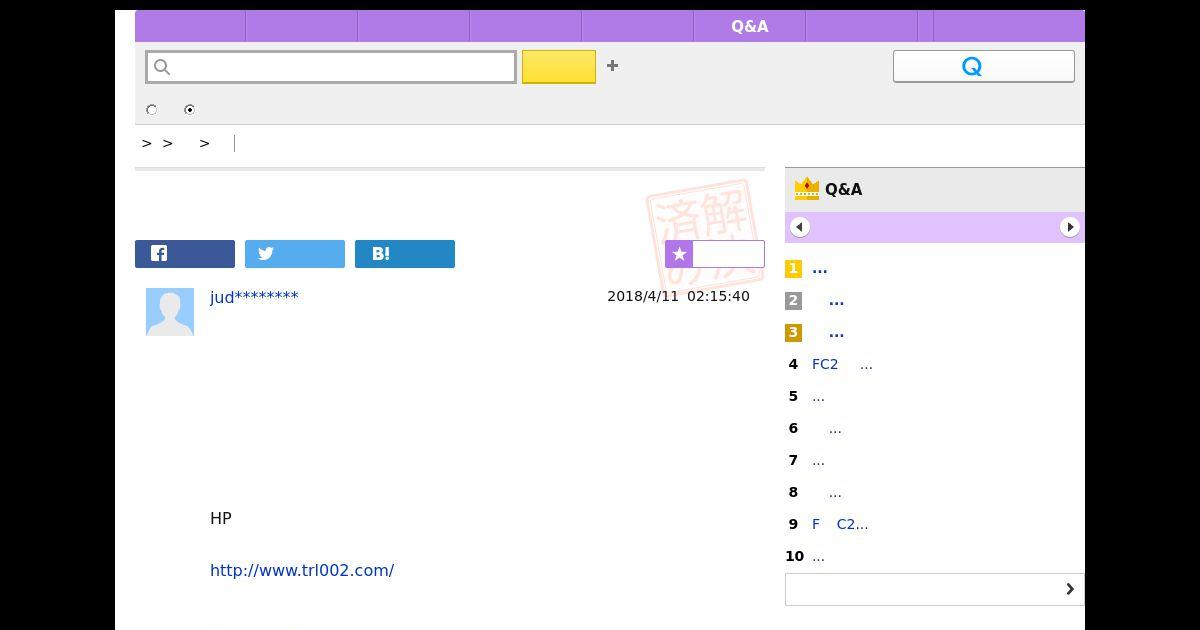Open the rank 5 question link
1200x630 pixels.
(x=818, y=397)
